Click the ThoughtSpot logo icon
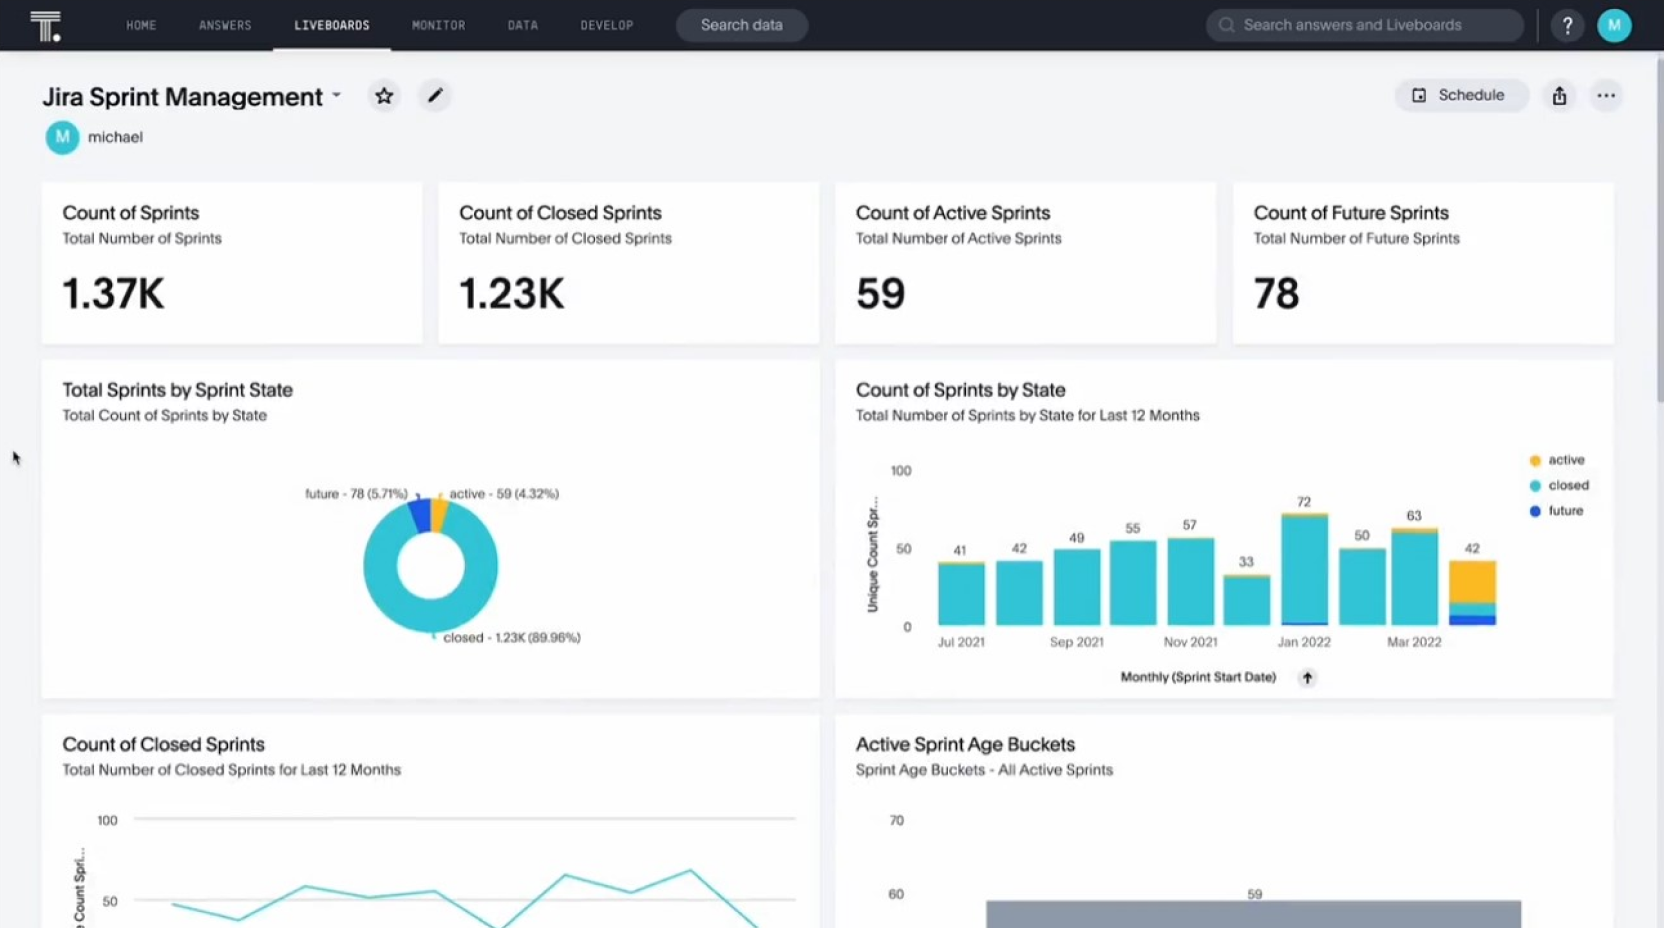Screen dimensions: 1664x928 pos(47,25)
